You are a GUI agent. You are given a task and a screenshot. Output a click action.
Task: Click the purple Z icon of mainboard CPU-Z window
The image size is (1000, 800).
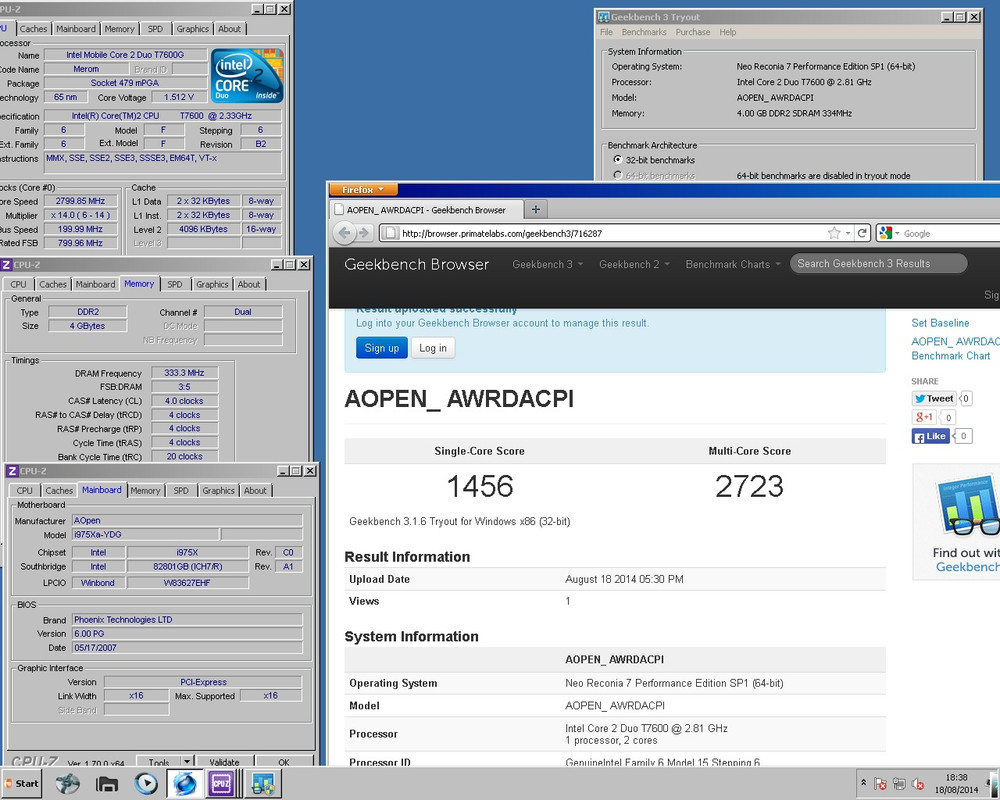coord(11,471)
